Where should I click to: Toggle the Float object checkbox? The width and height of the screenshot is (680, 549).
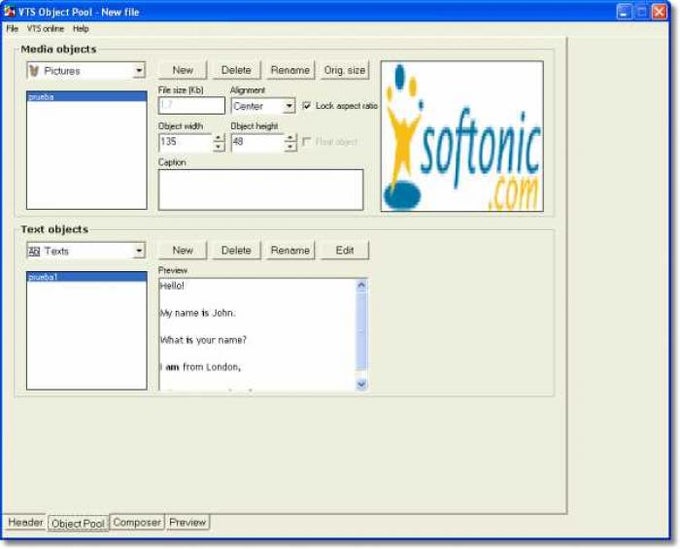point(307,142)
